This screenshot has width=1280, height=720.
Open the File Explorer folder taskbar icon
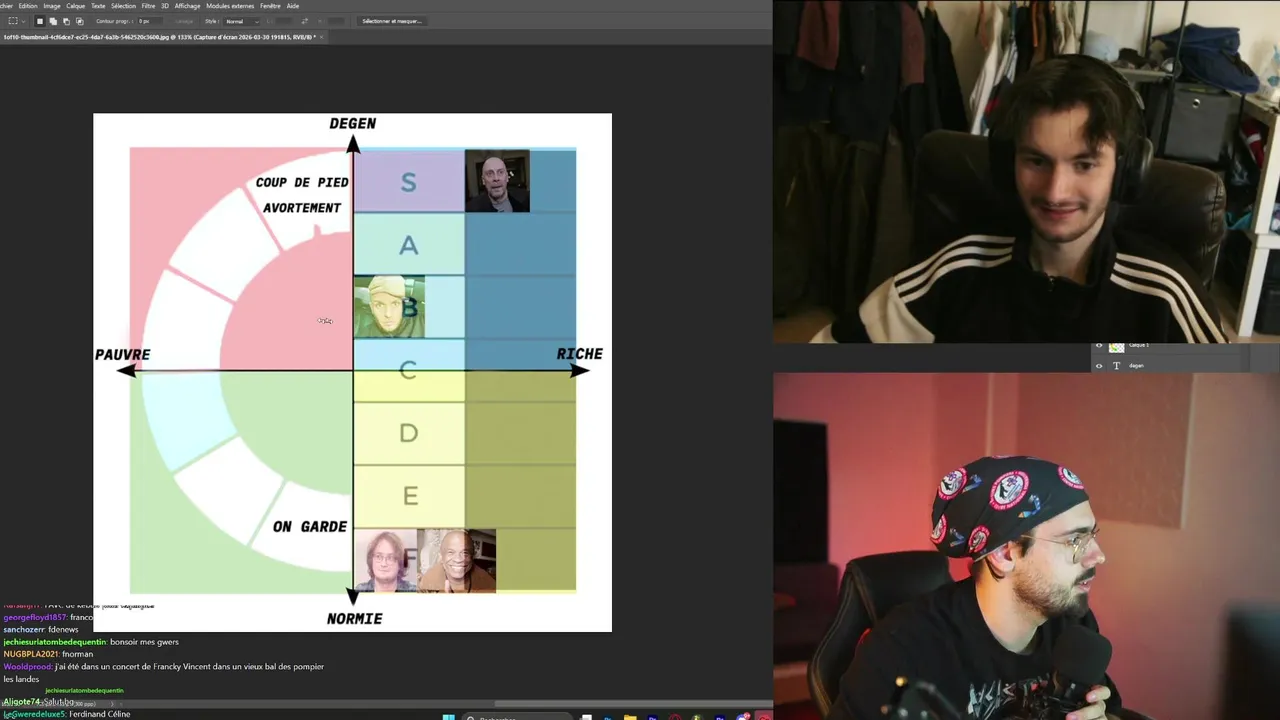click(630, 717)
